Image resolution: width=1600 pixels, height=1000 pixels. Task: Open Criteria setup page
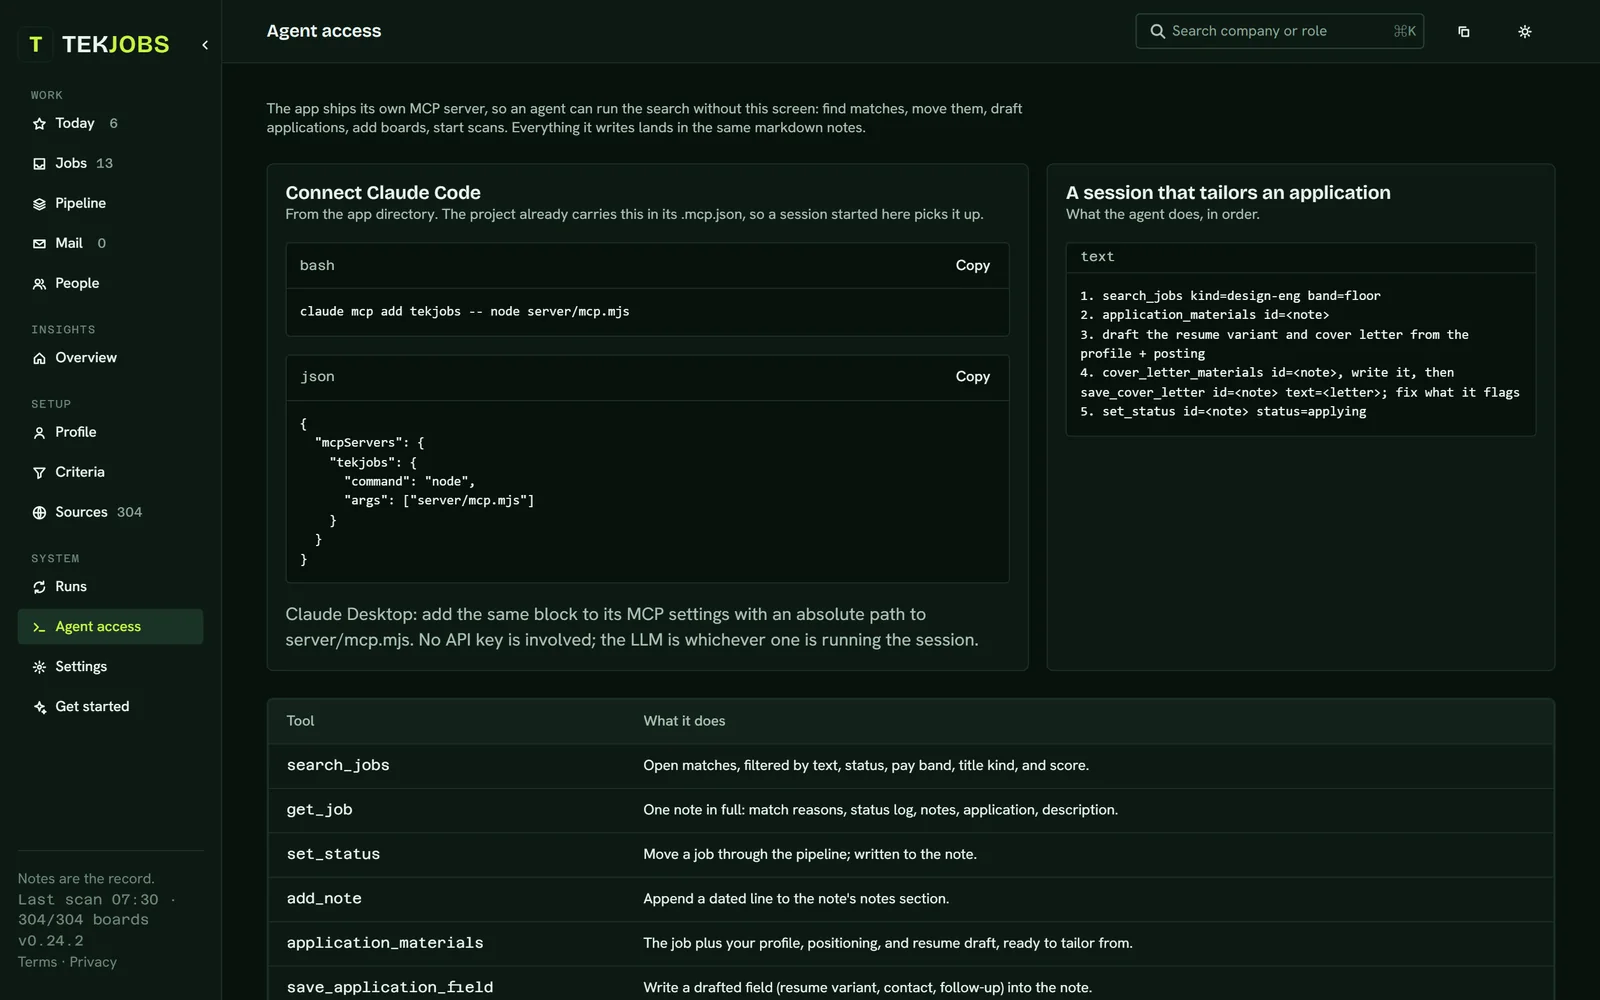110,472
